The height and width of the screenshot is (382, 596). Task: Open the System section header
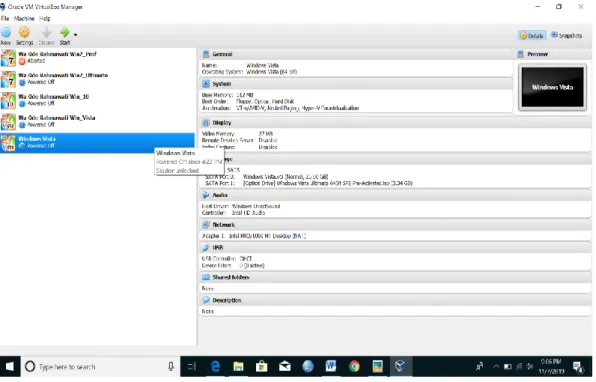356,84
